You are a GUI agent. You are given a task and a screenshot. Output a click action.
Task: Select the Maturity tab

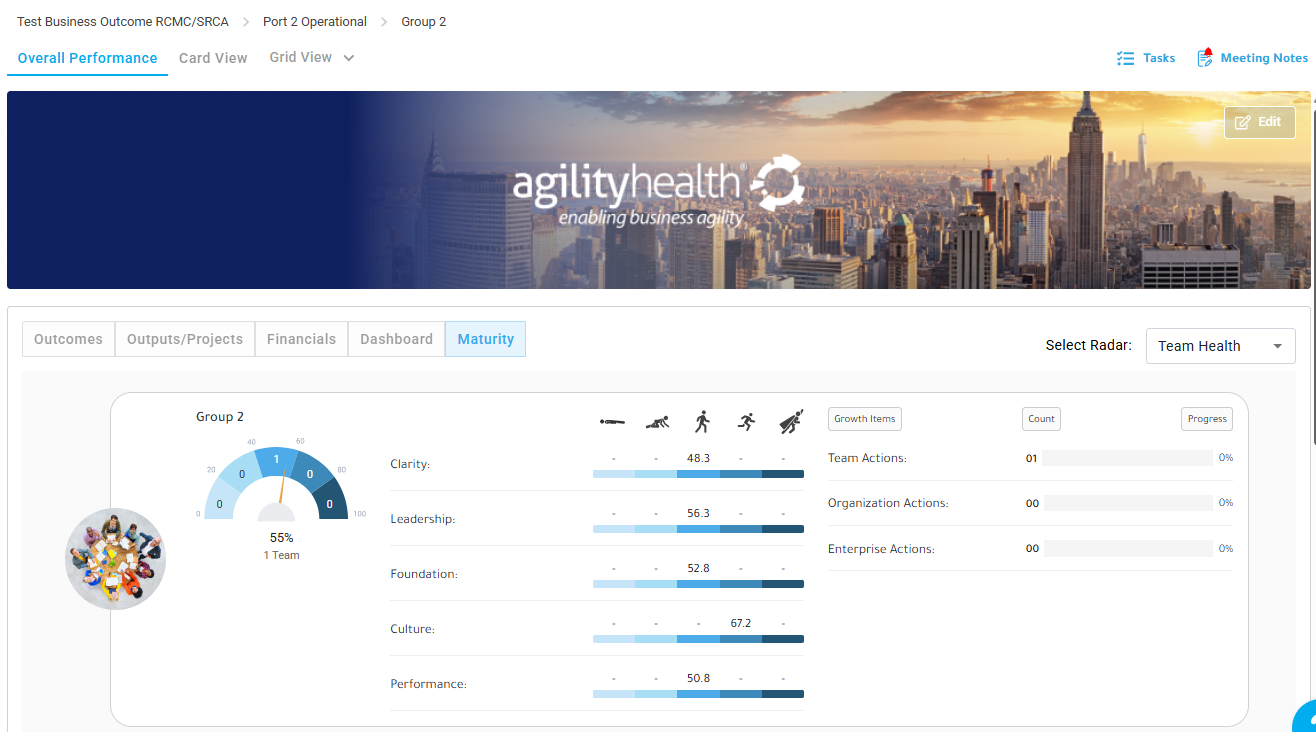(485, 339)
